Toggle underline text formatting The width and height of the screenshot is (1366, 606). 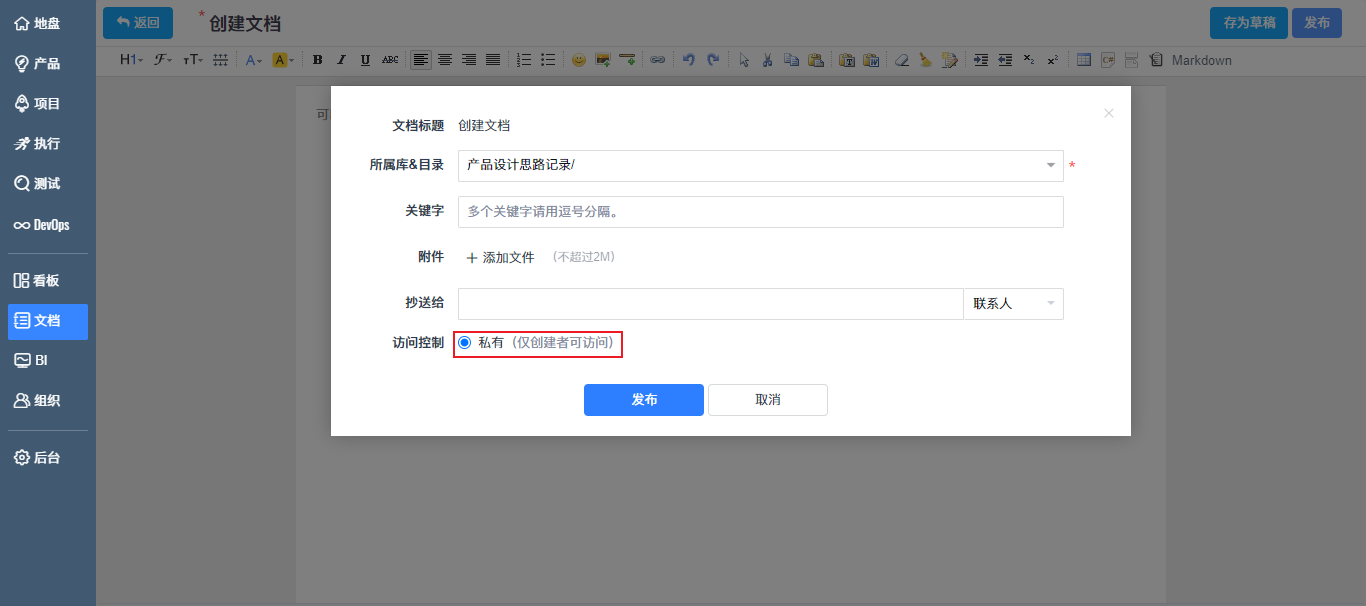point(365,60)
